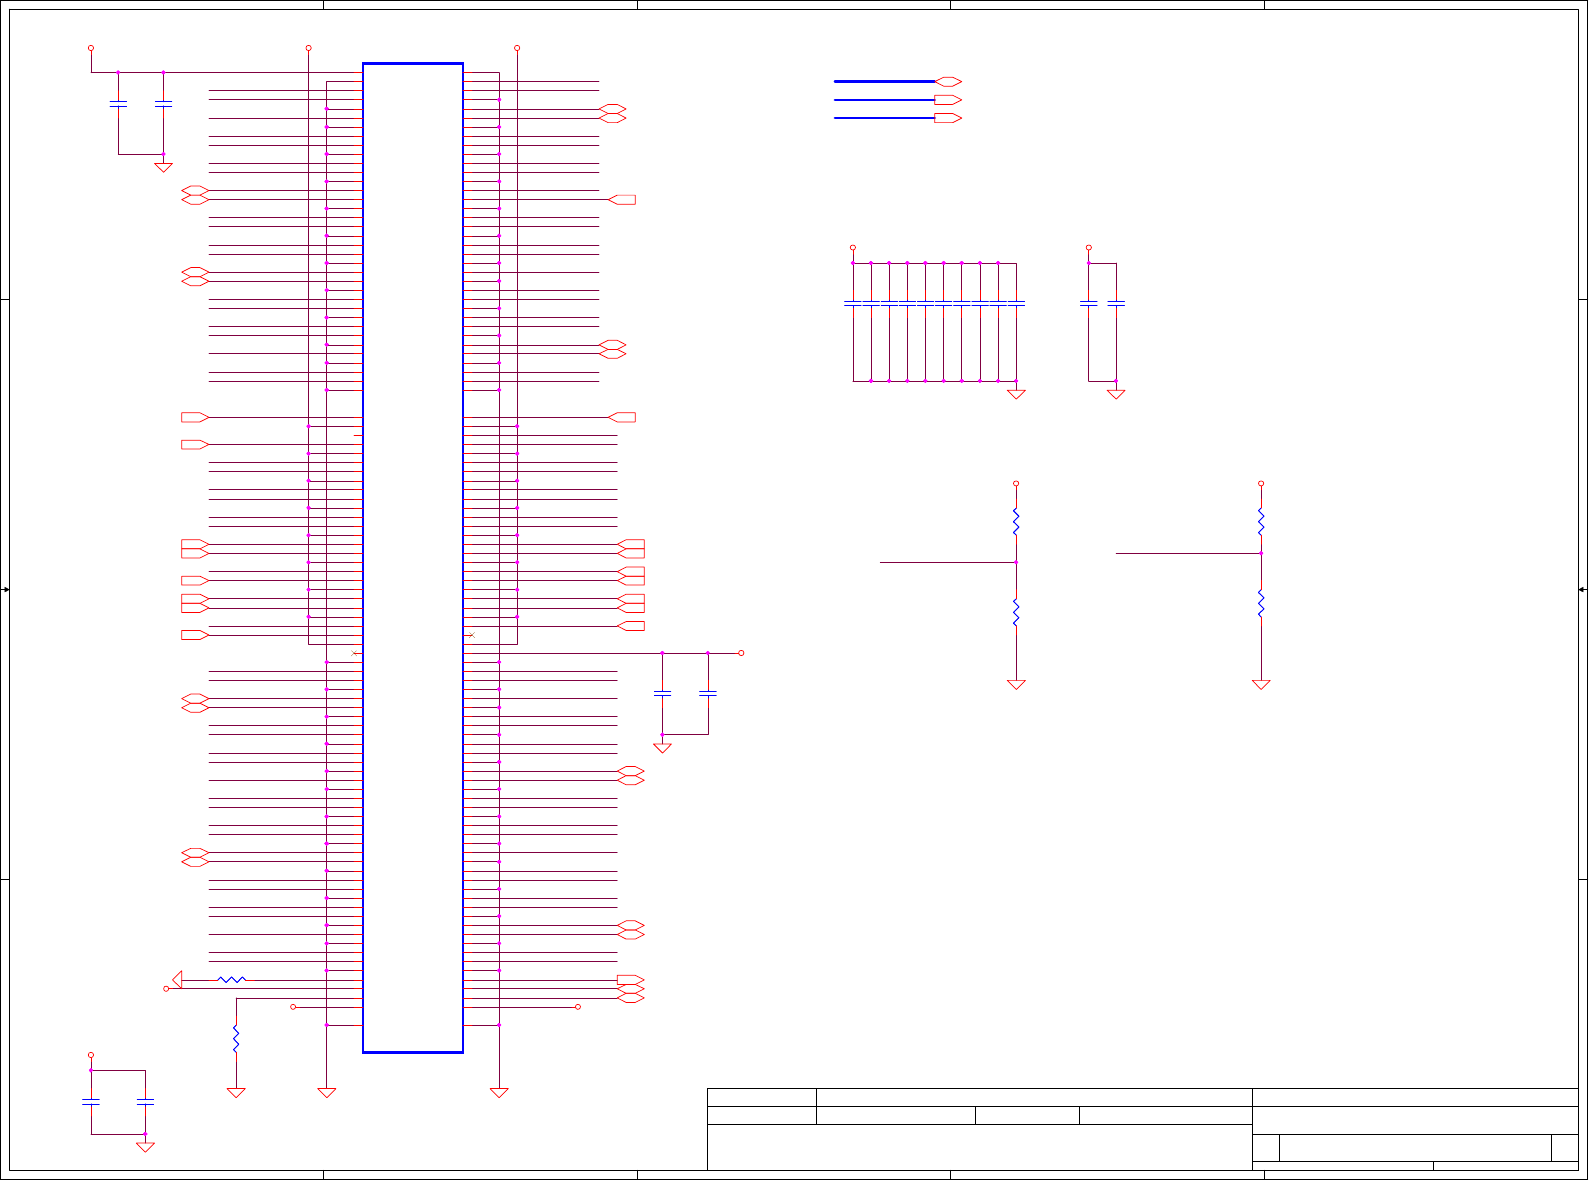Click the ground symbol of the left voltage divider
The height and width of the screenshot is (1180, 1589).
1016,685
